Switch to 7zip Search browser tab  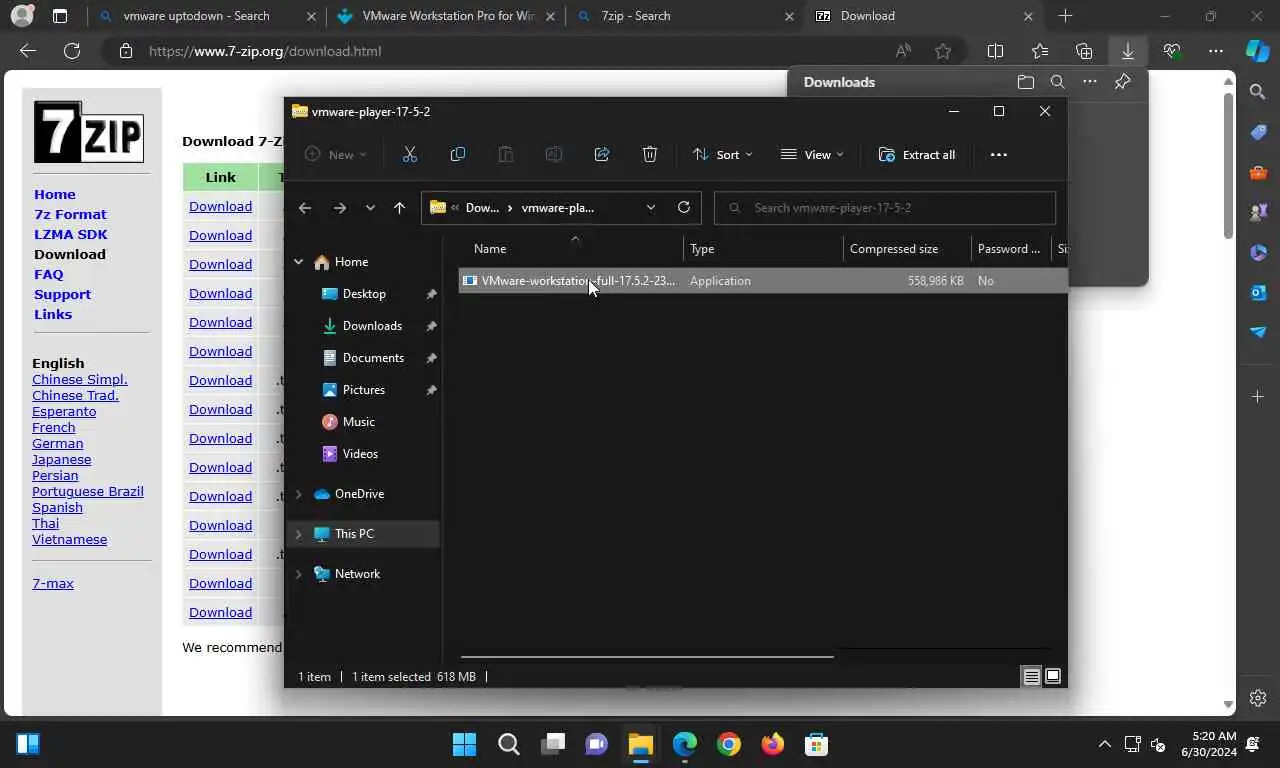click(x=684, y=16)
